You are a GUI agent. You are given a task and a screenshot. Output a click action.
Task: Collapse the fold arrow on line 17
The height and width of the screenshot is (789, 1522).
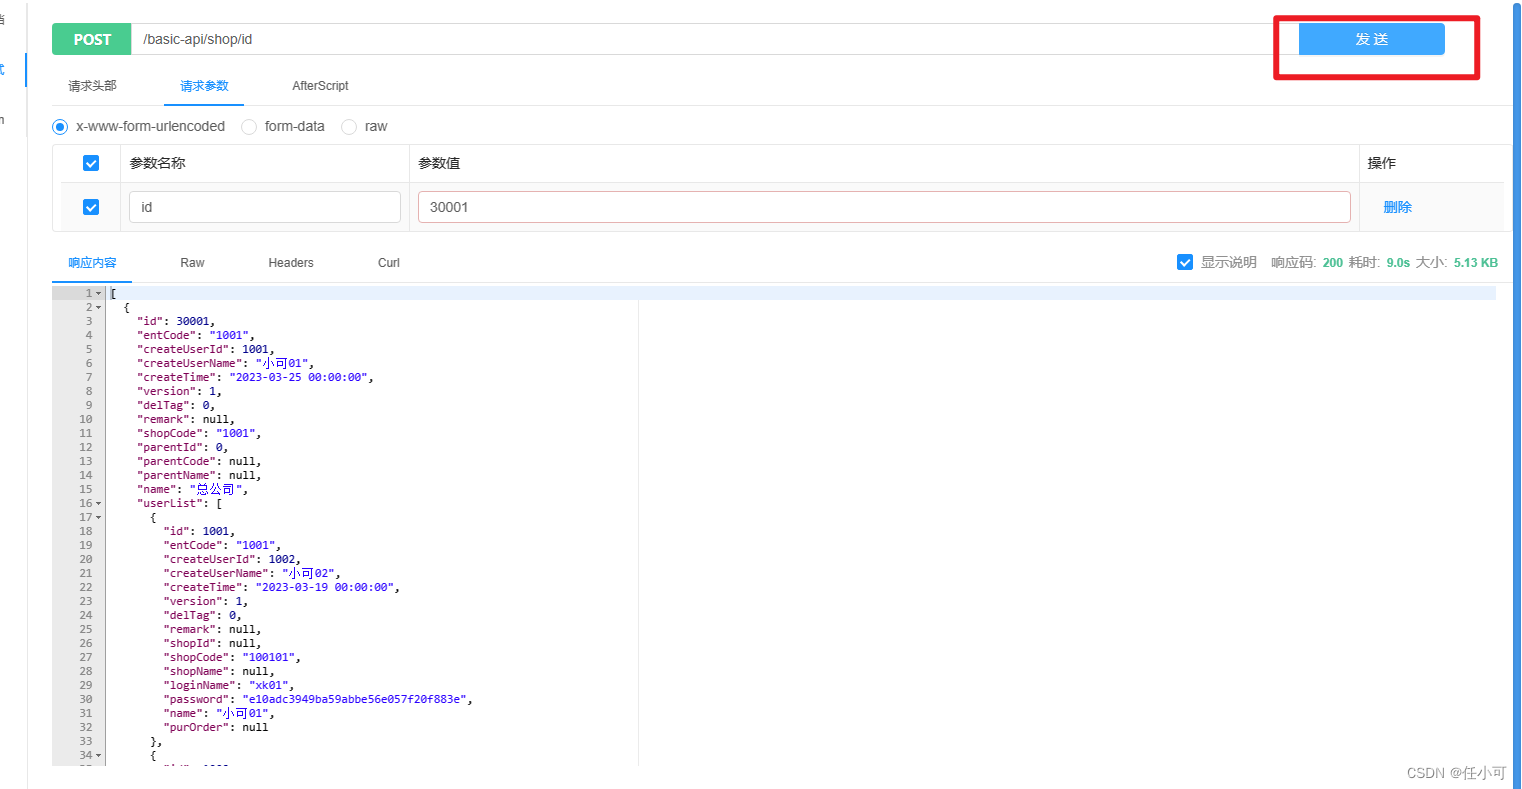tap(98, 518)
